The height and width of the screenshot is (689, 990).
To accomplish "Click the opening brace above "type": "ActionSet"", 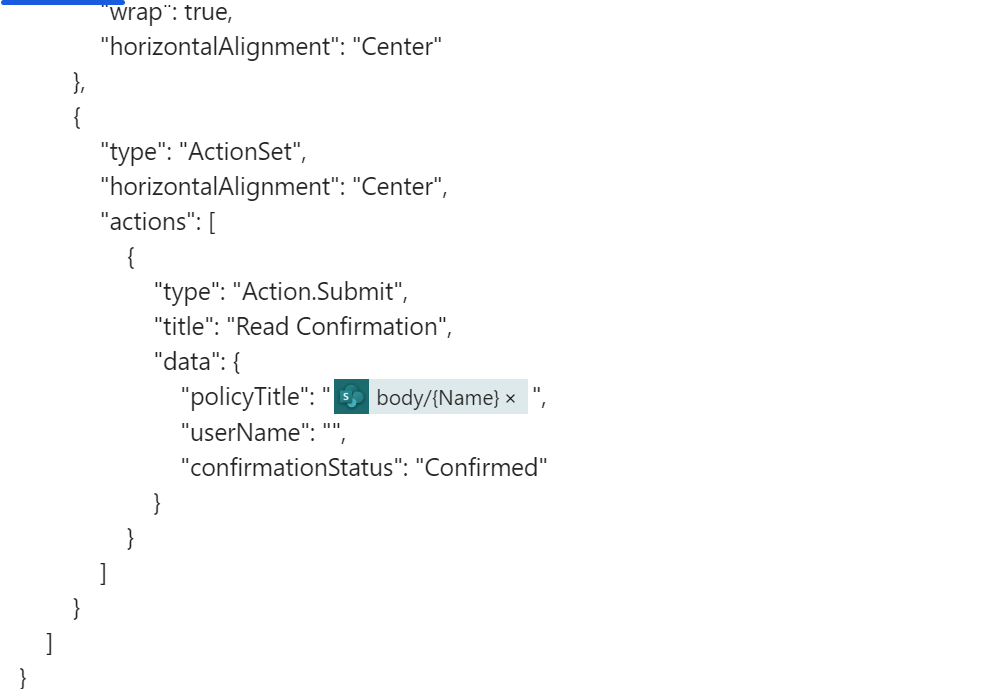I will click(x=77, y=117).
